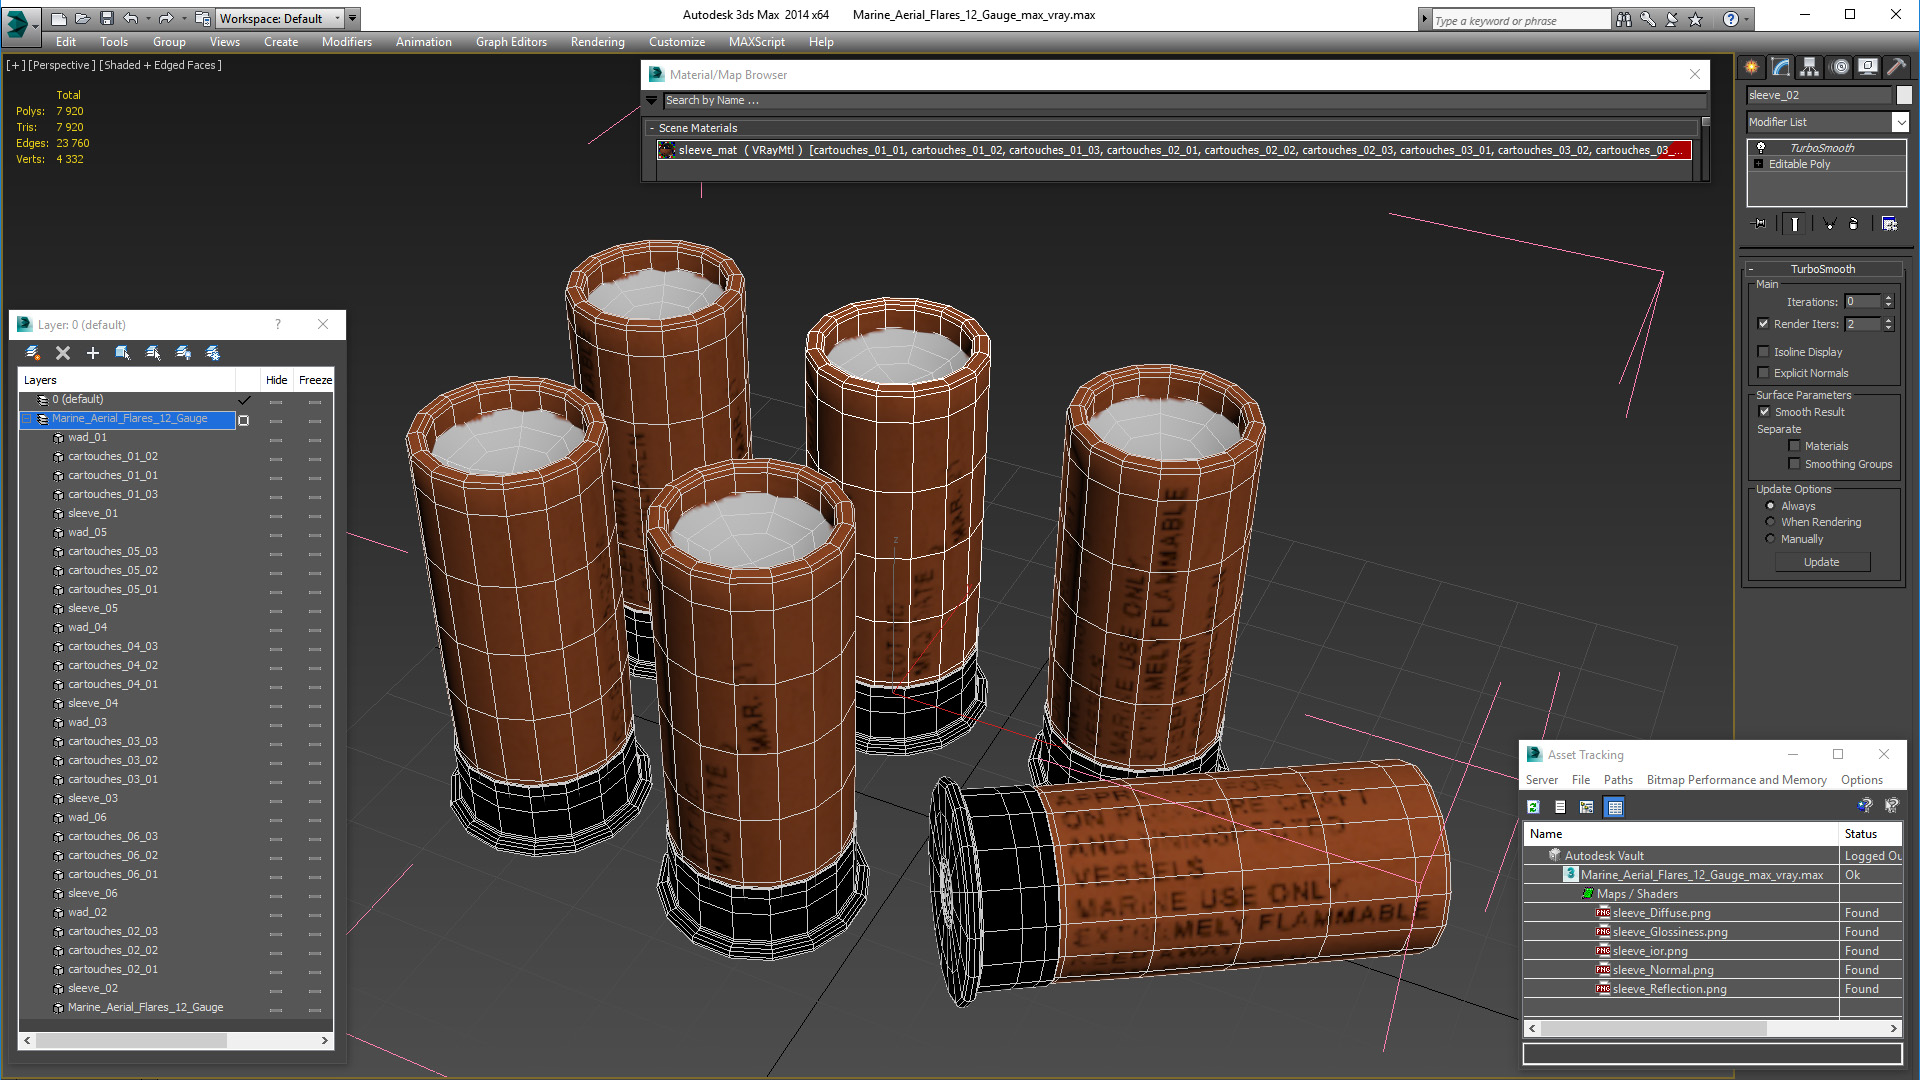1920x1080 pixels.
Task: Expand the Editable Poly plus sign in stack
Action: [x=1759, y=164]
